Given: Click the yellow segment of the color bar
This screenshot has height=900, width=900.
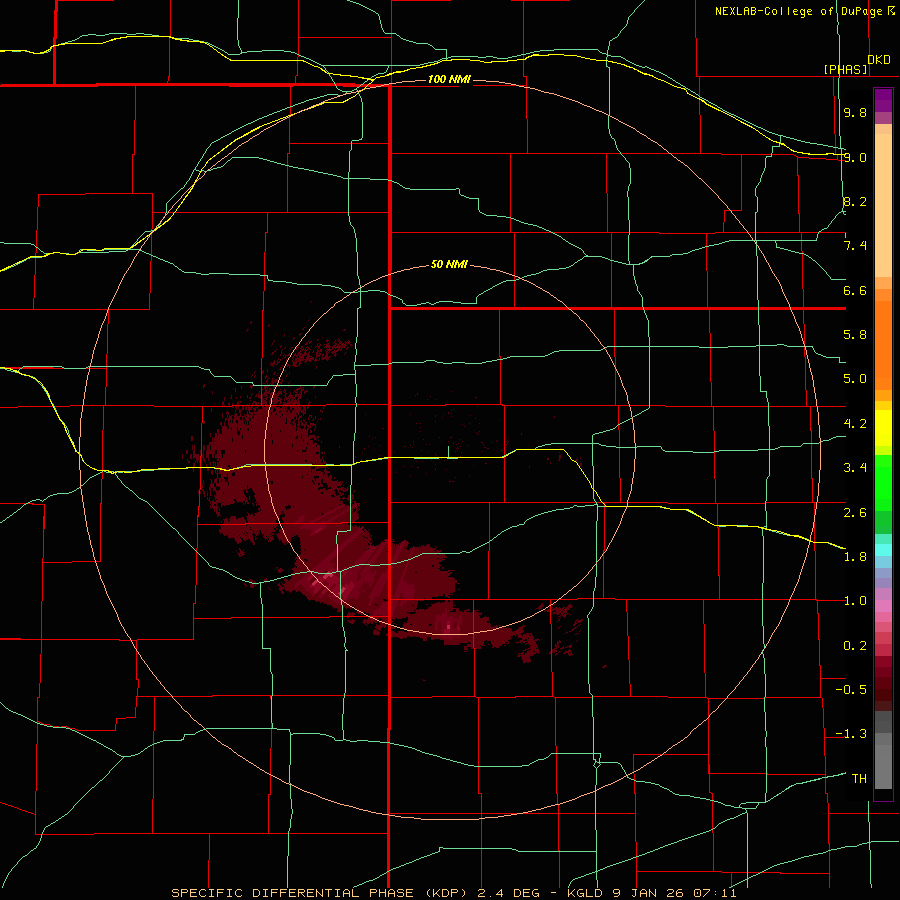Looking at the screenshot, I should pyautogui.click(x=883, y=428).
